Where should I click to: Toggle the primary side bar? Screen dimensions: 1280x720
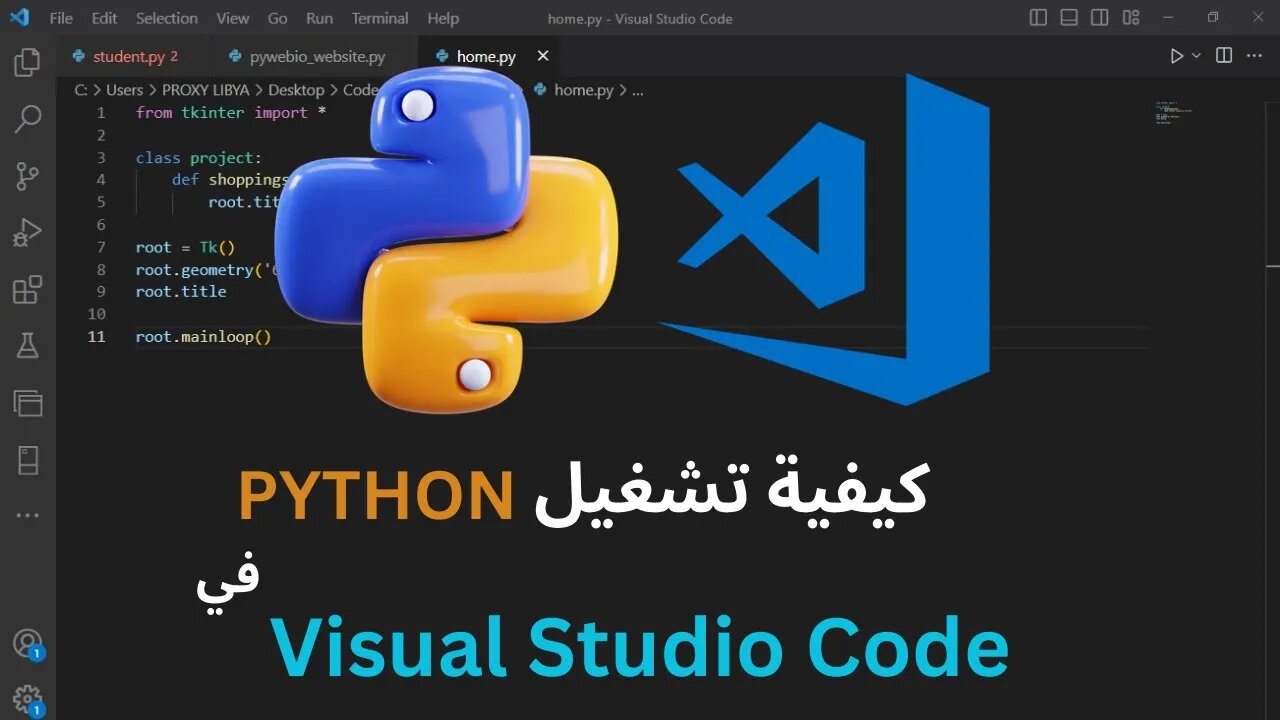[x=1039, y=17]
